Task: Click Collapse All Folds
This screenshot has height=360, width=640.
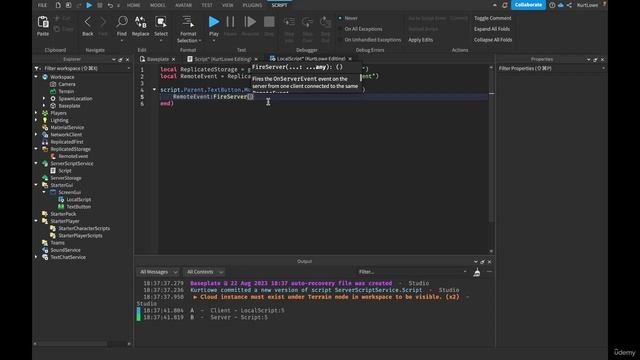Action: coord(493,40)
